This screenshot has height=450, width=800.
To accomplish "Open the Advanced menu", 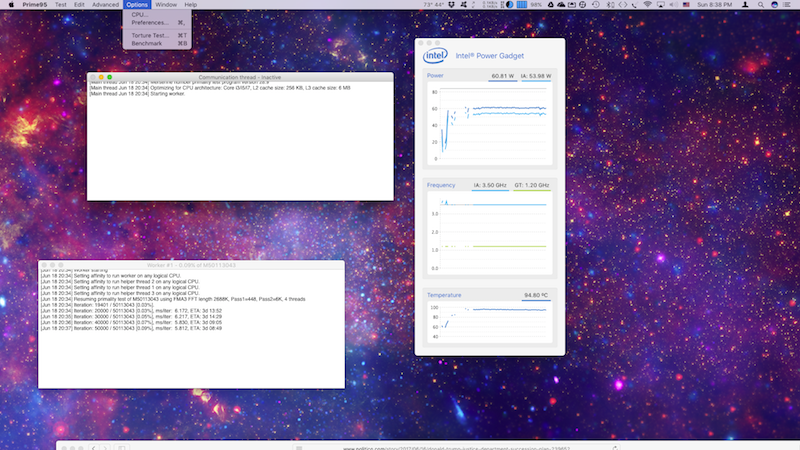I will (105, 5).
